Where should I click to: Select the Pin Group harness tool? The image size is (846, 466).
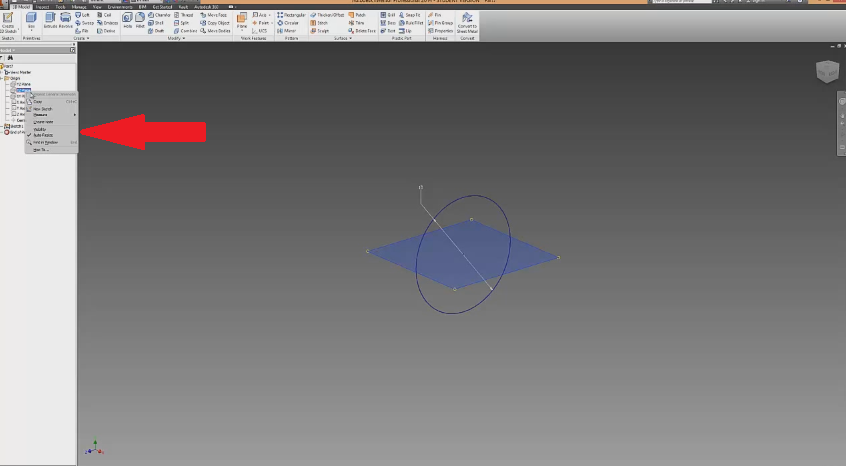click(x=440, y=23)
